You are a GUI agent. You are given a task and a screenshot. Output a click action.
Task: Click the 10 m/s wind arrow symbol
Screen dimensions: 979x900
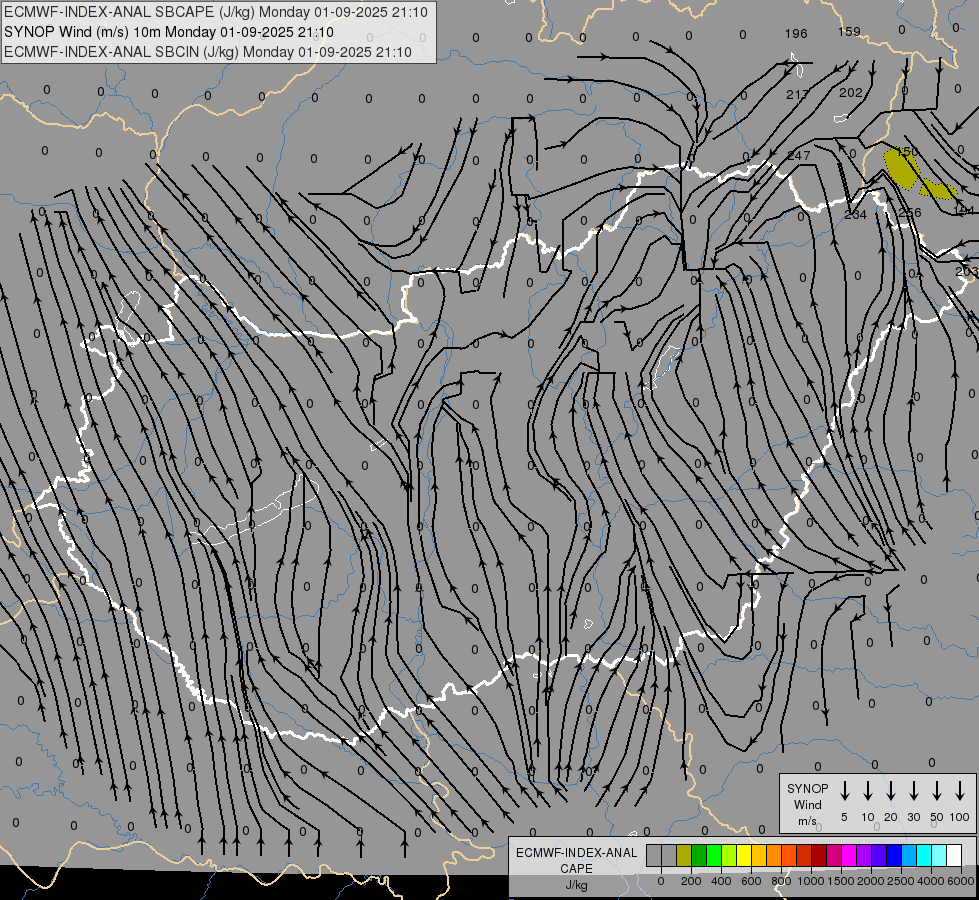pos(868,791)
